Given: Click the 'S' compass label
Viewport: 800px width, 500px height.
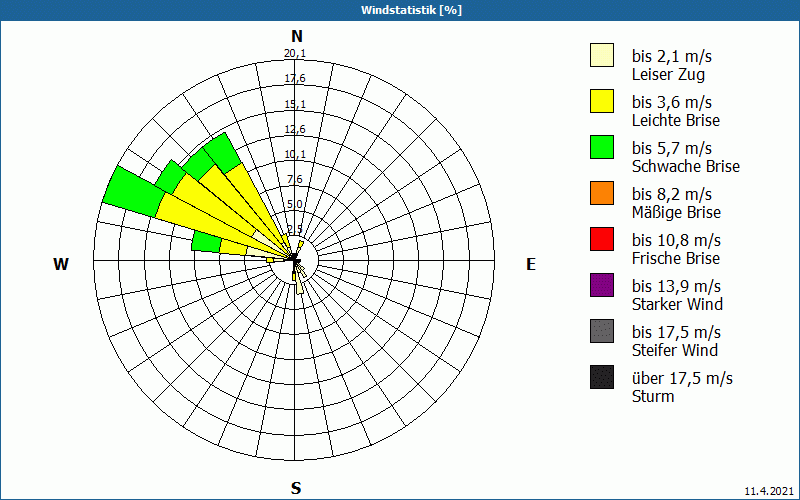Looking at the screenshot, I should coord(296,488).
